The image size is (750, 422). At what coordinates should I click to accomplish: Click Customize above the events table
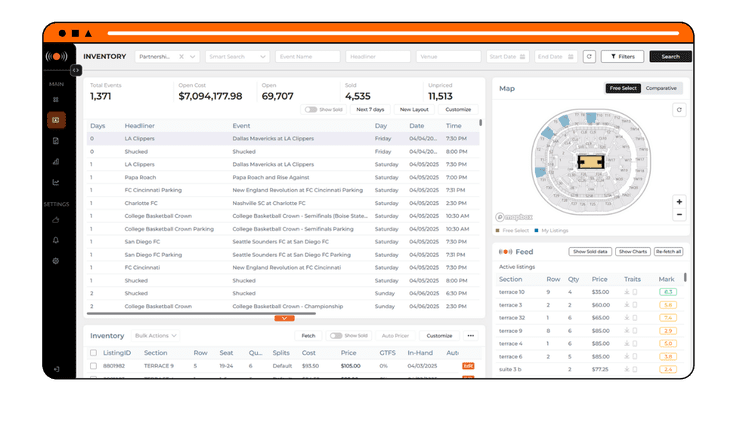tap(458, 110)
